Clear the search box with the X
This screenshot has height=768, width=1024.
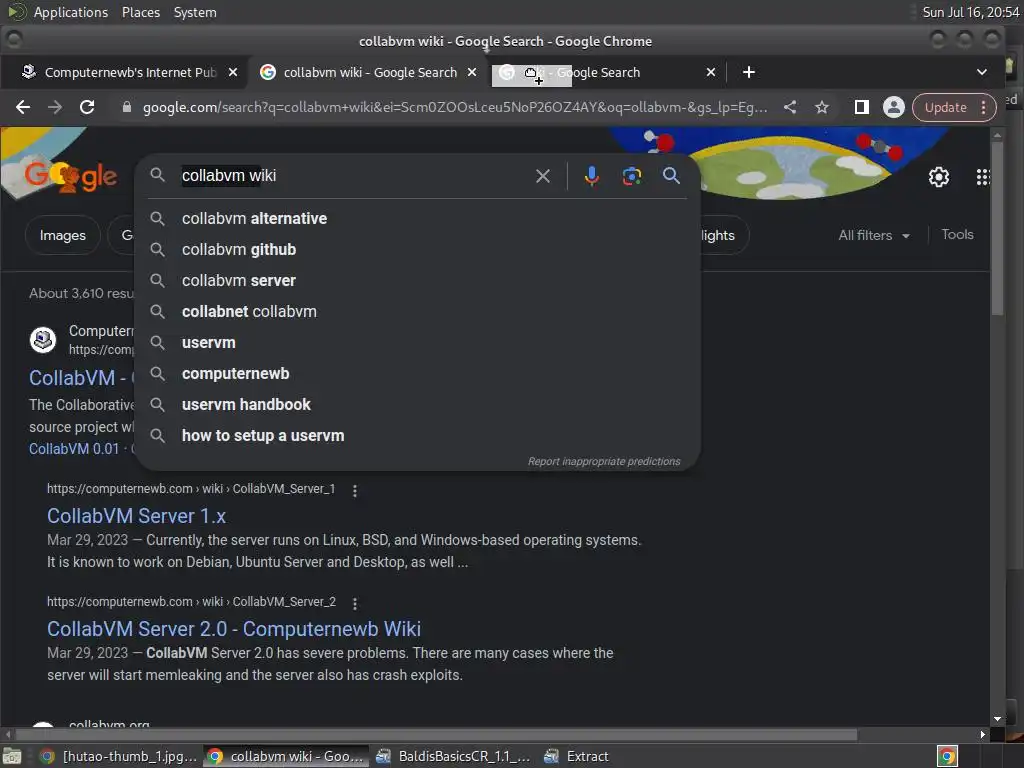[543, 176]
